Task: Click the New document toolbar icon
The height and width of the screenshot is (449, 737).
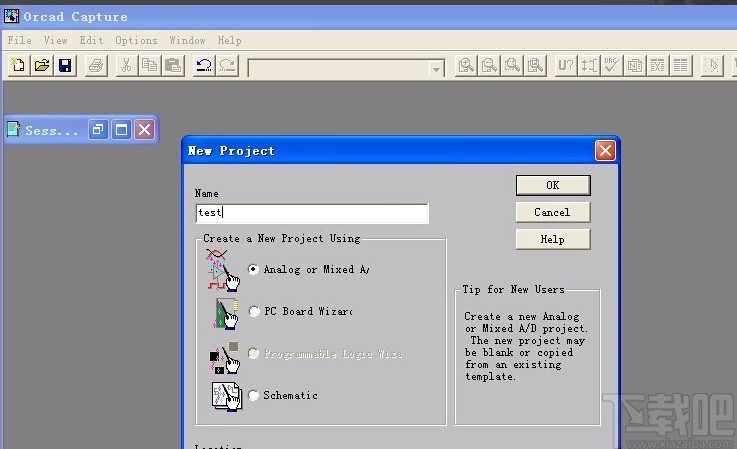Action: 18,65
